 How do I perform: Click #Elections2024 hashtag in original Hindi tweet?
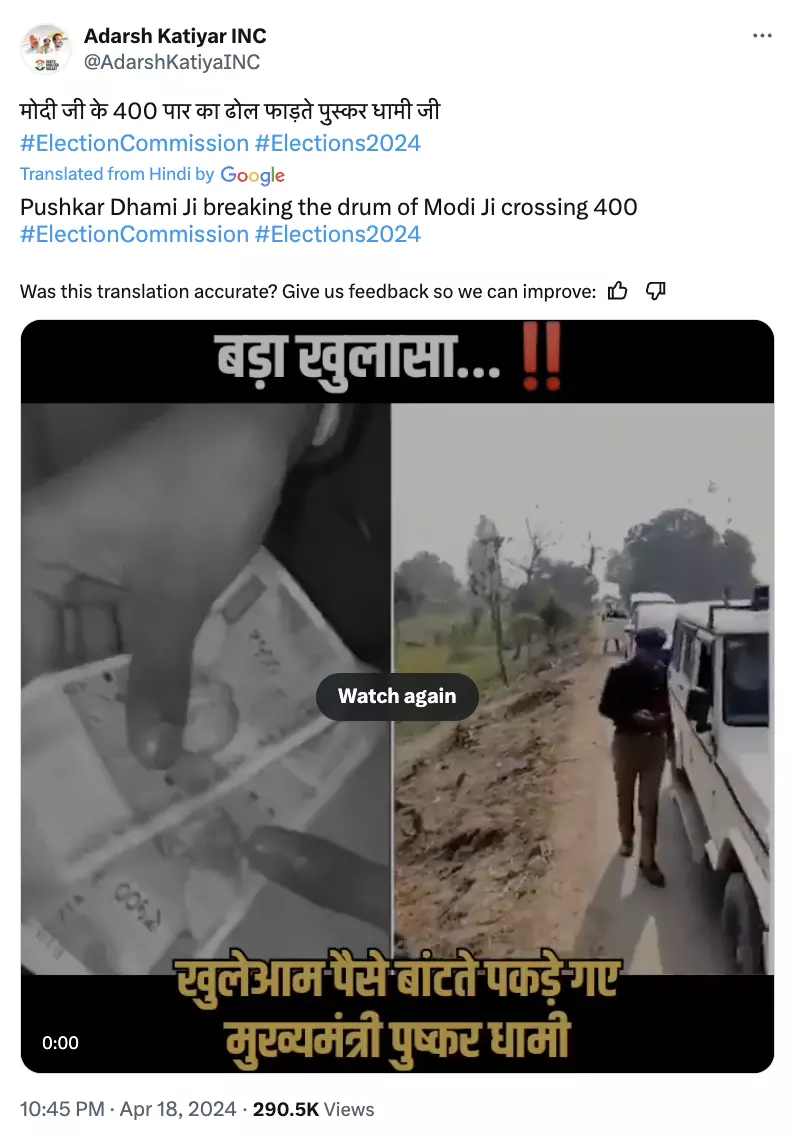pyautogui.click(x=338, y=143)
